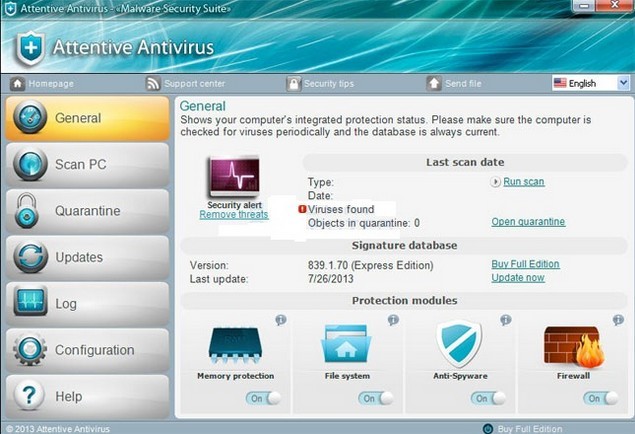Click the Anti-Spyware shield icon
The width and height of the screenshot is (635, 434).
point(459,343)
